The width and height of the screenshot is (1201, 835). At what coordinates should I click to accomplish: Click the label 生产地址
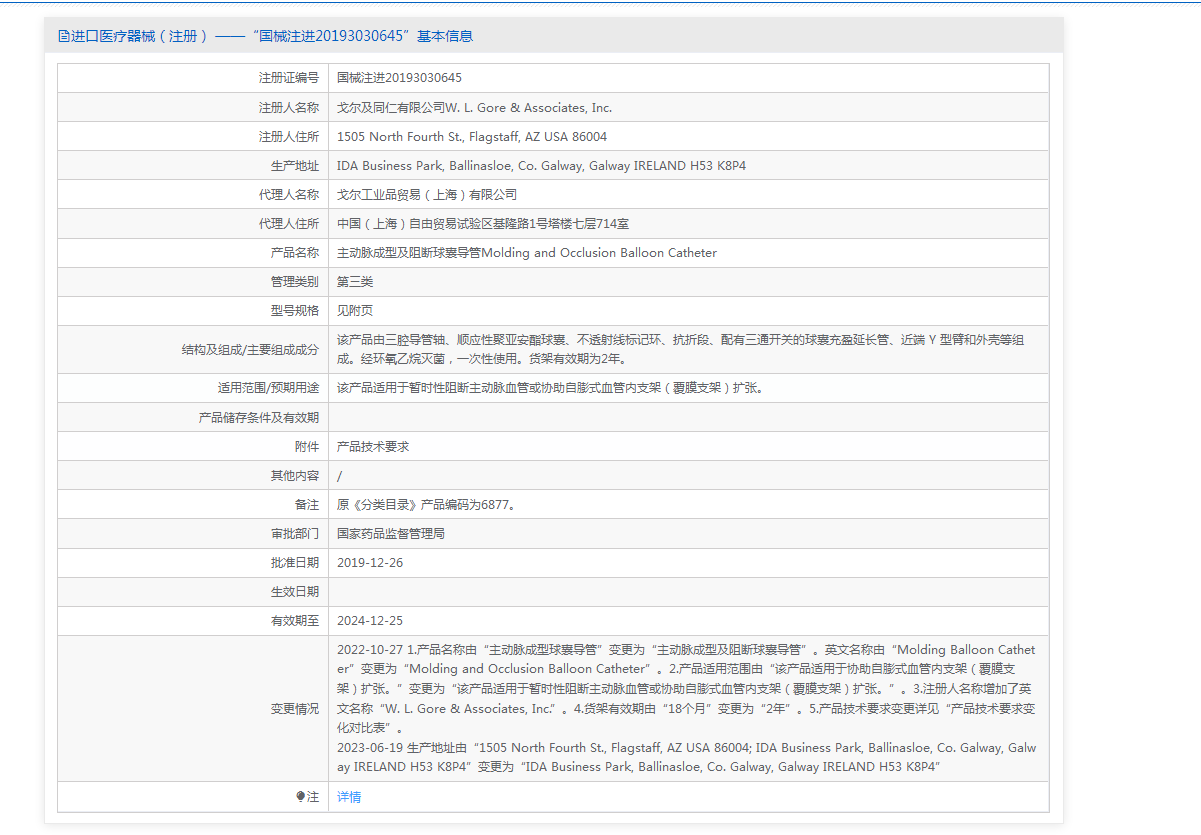point(295,165)
